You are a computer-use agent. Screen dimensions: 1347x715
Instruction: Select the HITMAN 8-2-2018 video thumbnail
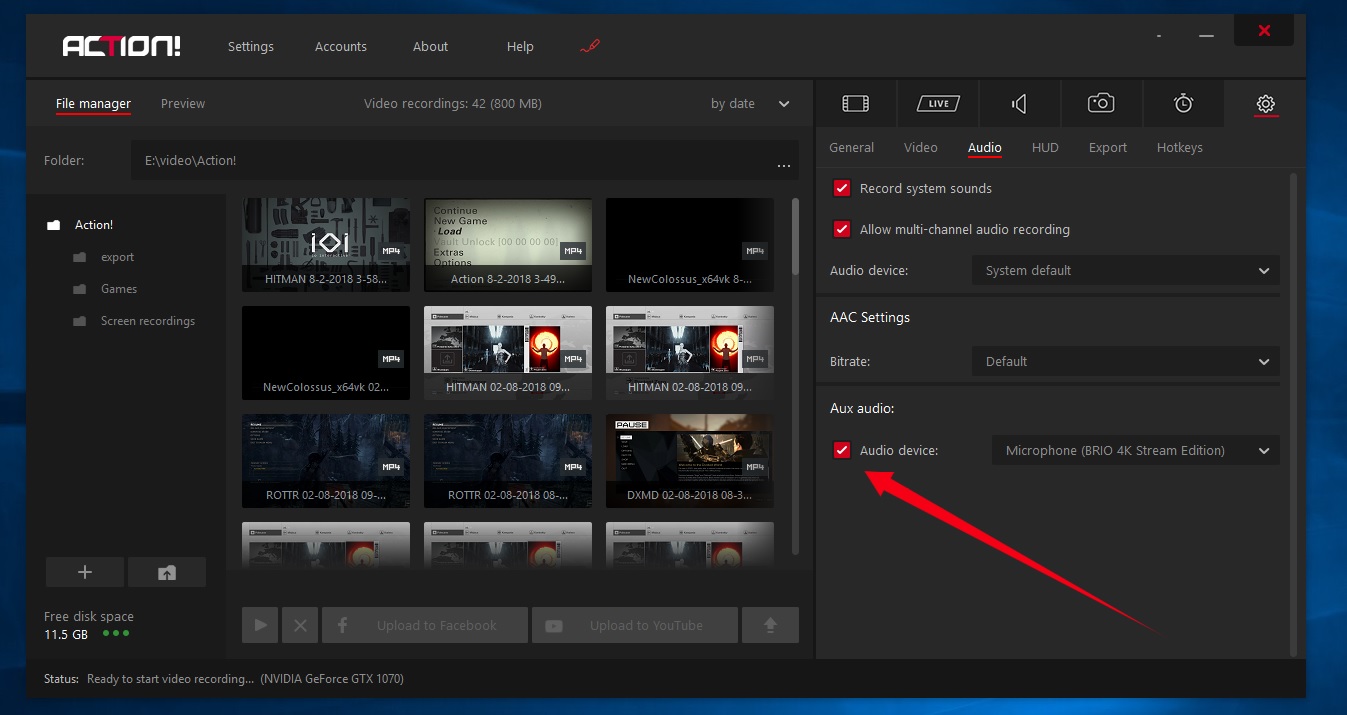[x=326, y=244]
